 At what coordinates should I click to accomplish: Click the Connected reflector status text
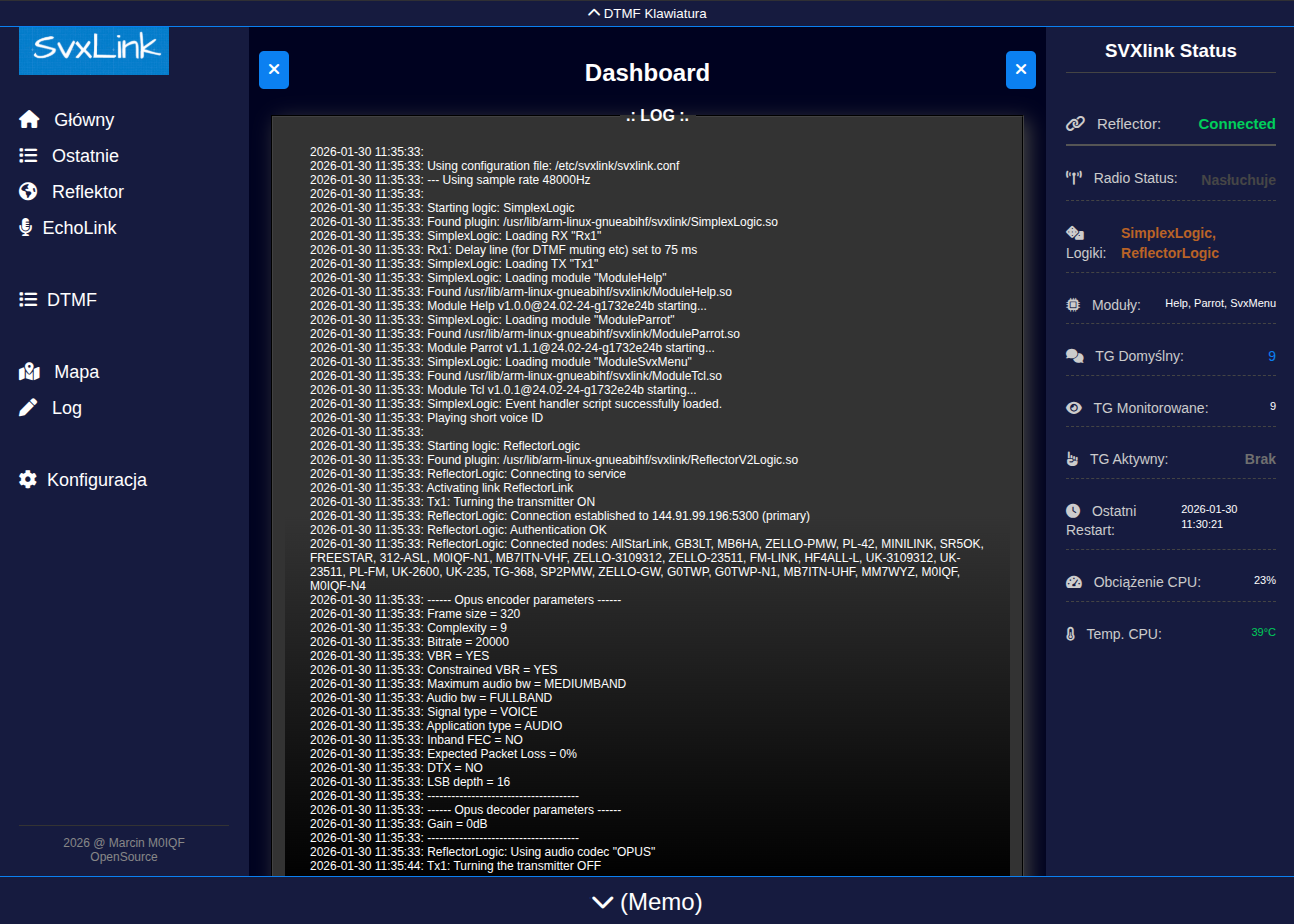tap(1236, 124)
